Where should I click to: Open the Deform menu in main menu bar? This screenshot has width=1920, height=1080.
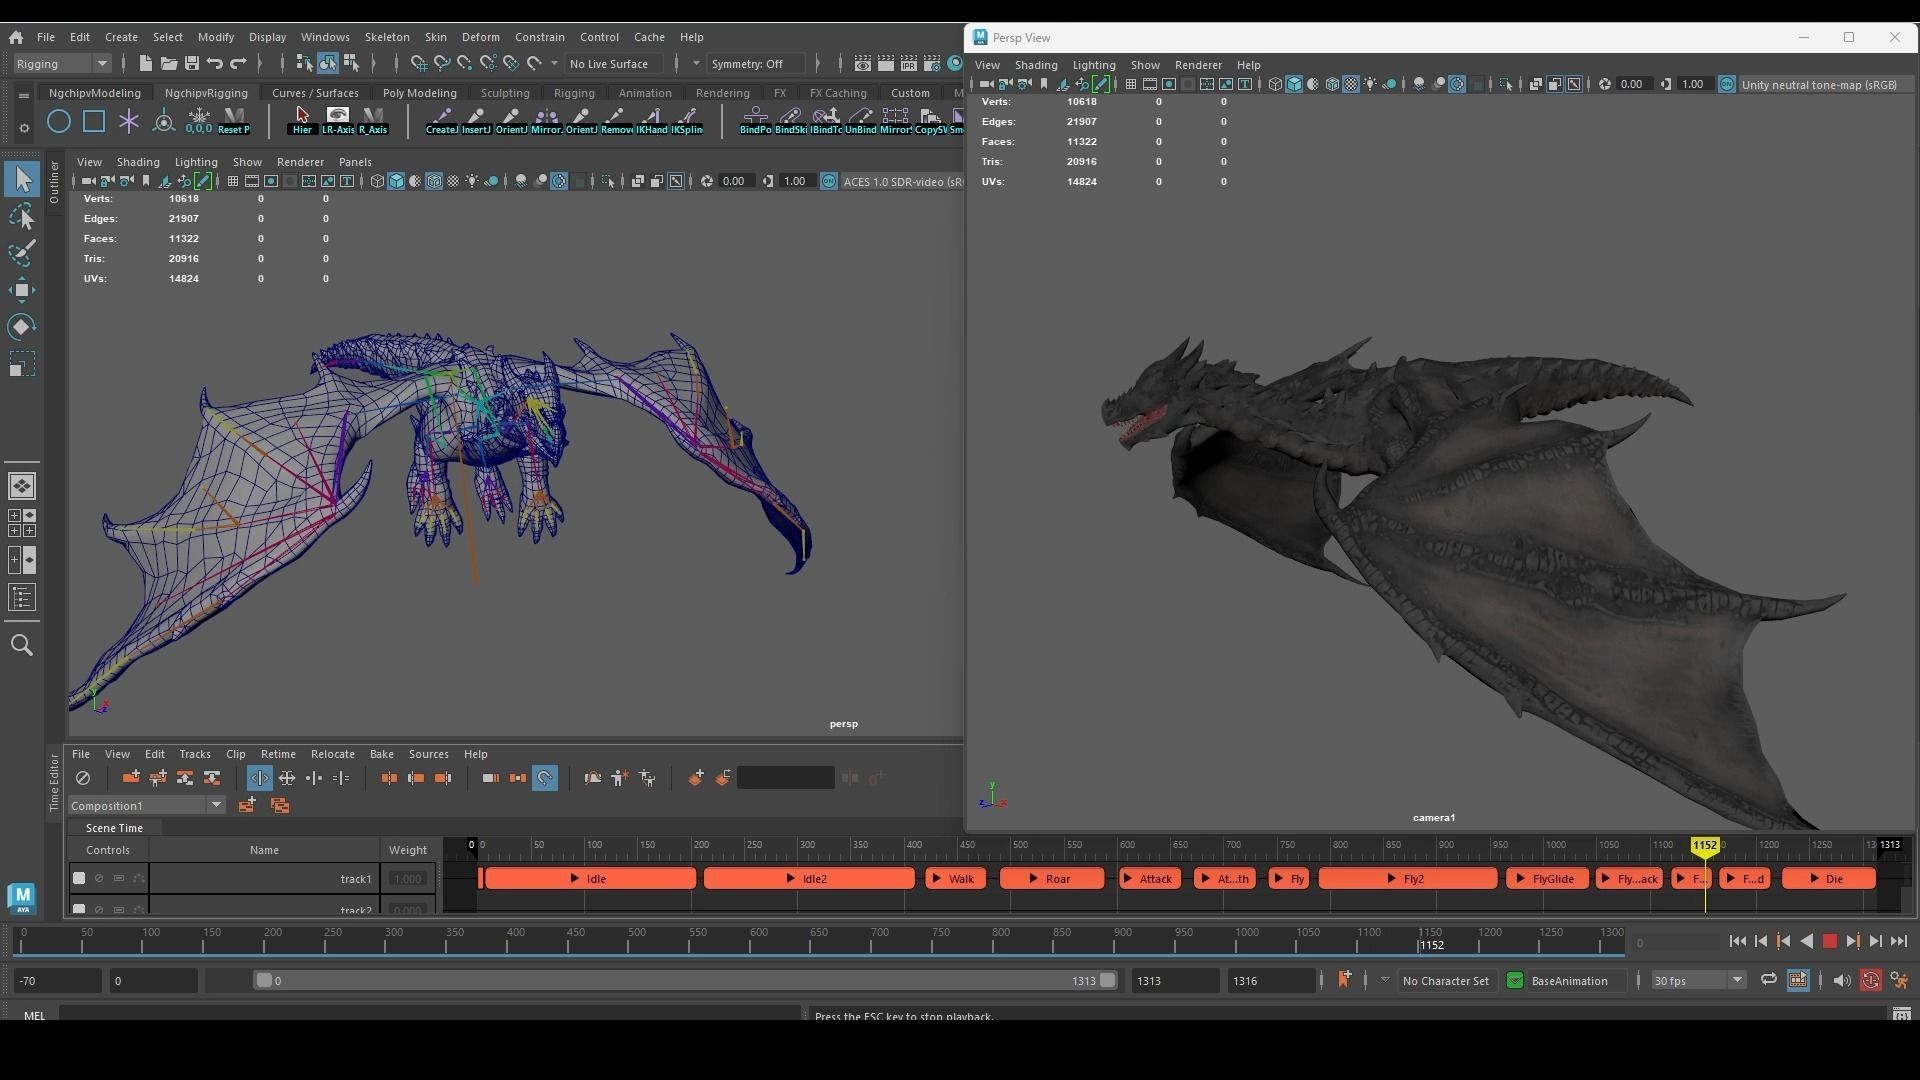point(480,37)
